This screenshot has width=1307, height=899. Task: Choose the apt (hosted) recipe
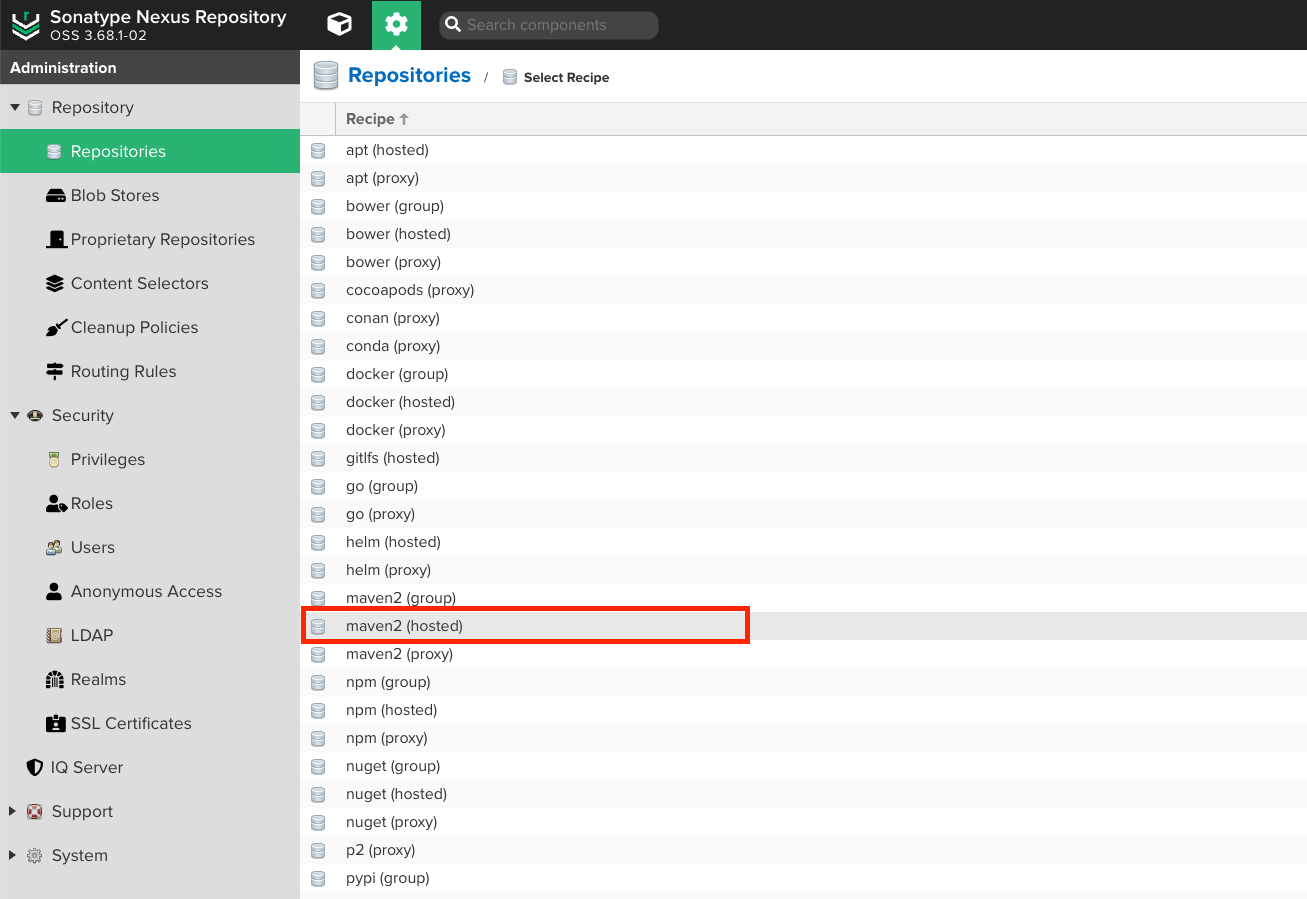pyautogui.click(x=803, y=150)
